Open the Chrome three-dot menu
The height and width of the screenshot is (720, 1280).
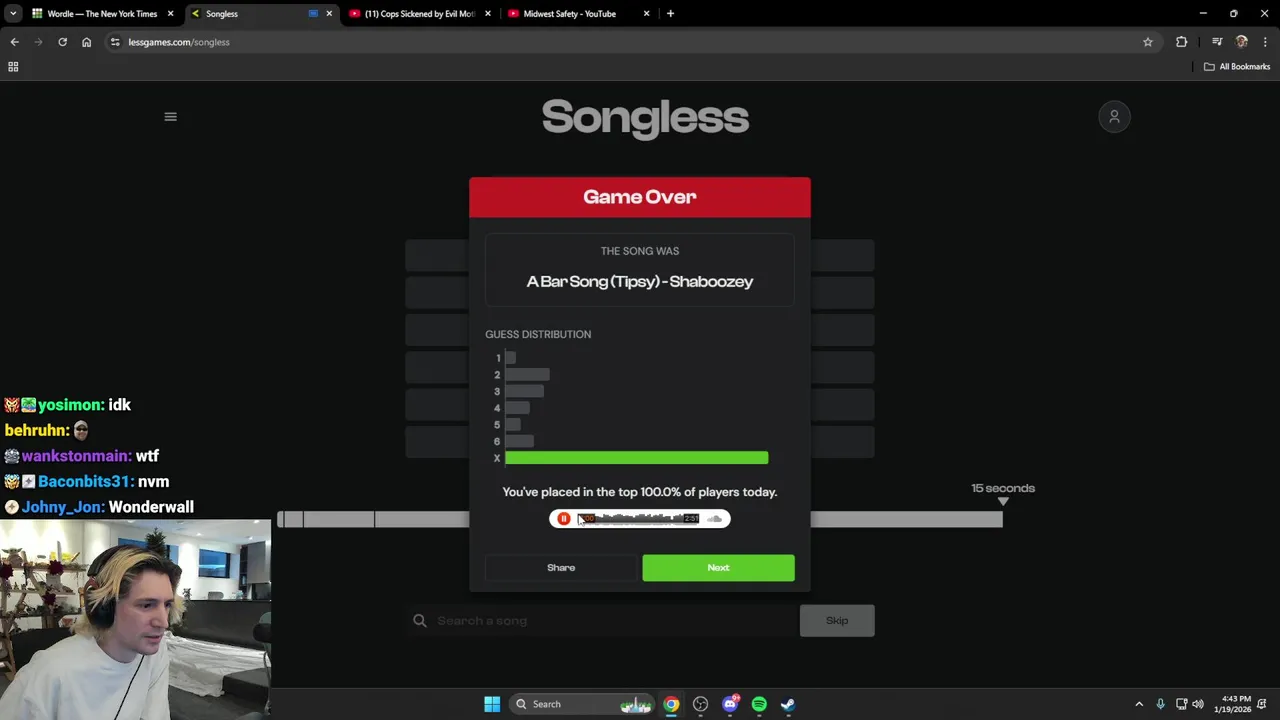[1265, 42]
